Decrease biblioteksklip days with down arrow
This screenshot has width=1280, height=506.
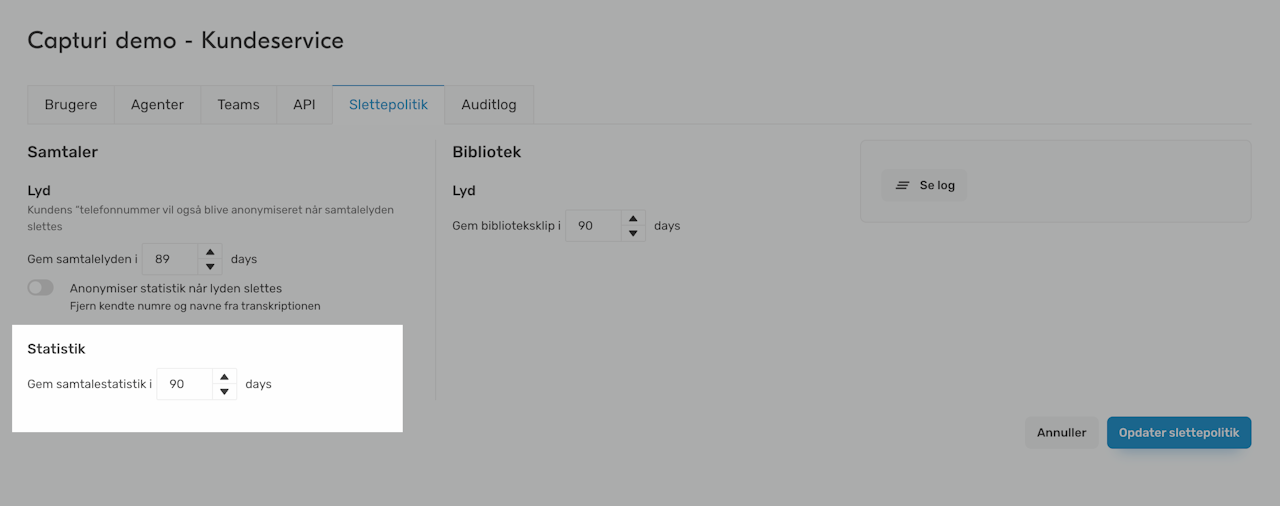[x=633, y=233]
